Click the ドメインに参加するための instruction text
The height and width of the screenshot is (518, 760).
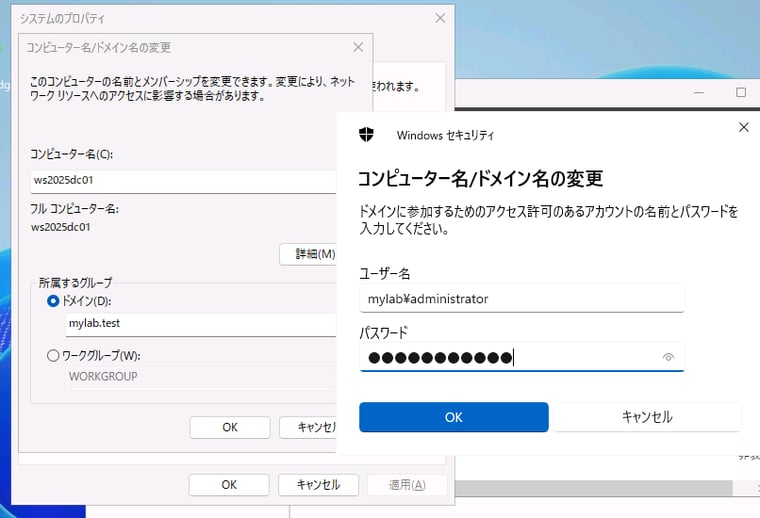[548, 220]
